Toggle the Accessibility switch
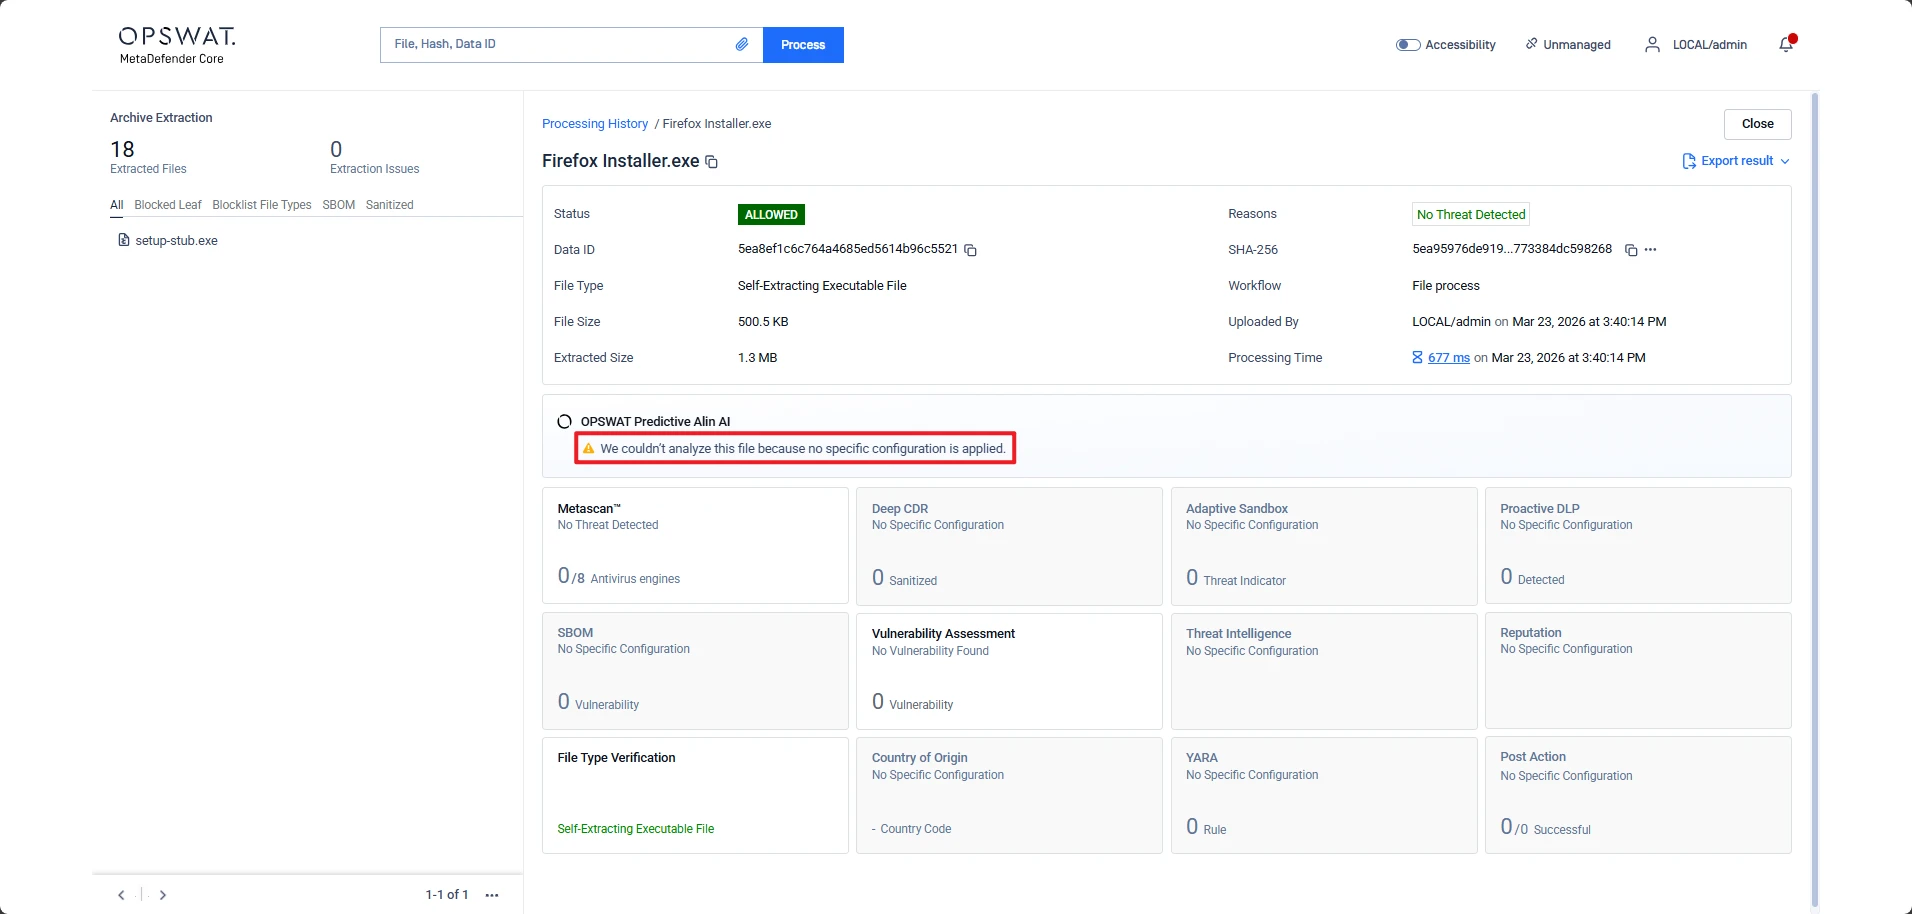This screenshot has width=1912, height=914. 1408,45
